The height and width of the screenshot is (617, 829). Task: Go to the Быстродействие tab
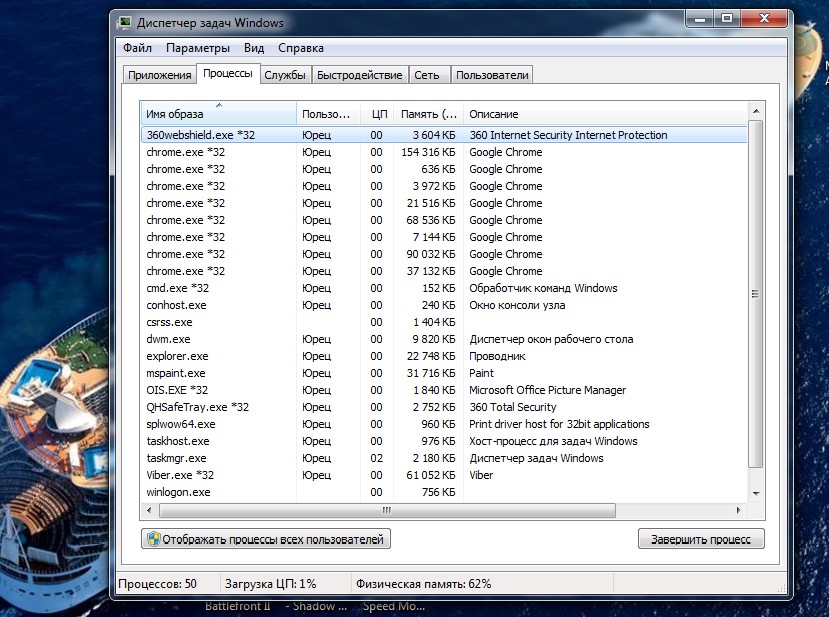pyautogui.click(x=359, y=75)
